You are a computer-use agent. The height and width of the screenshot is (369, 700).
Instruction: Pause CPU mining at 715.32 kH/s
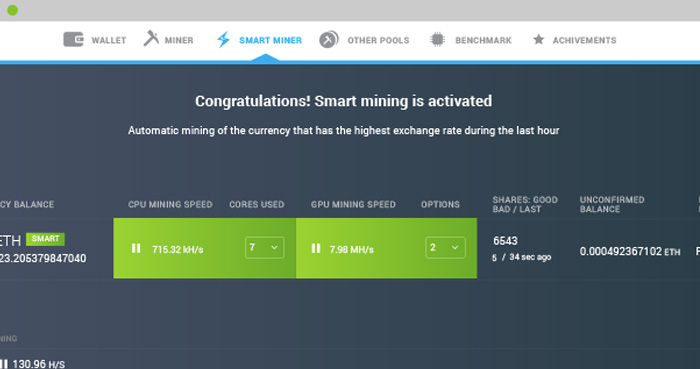(x=136, y=248)
